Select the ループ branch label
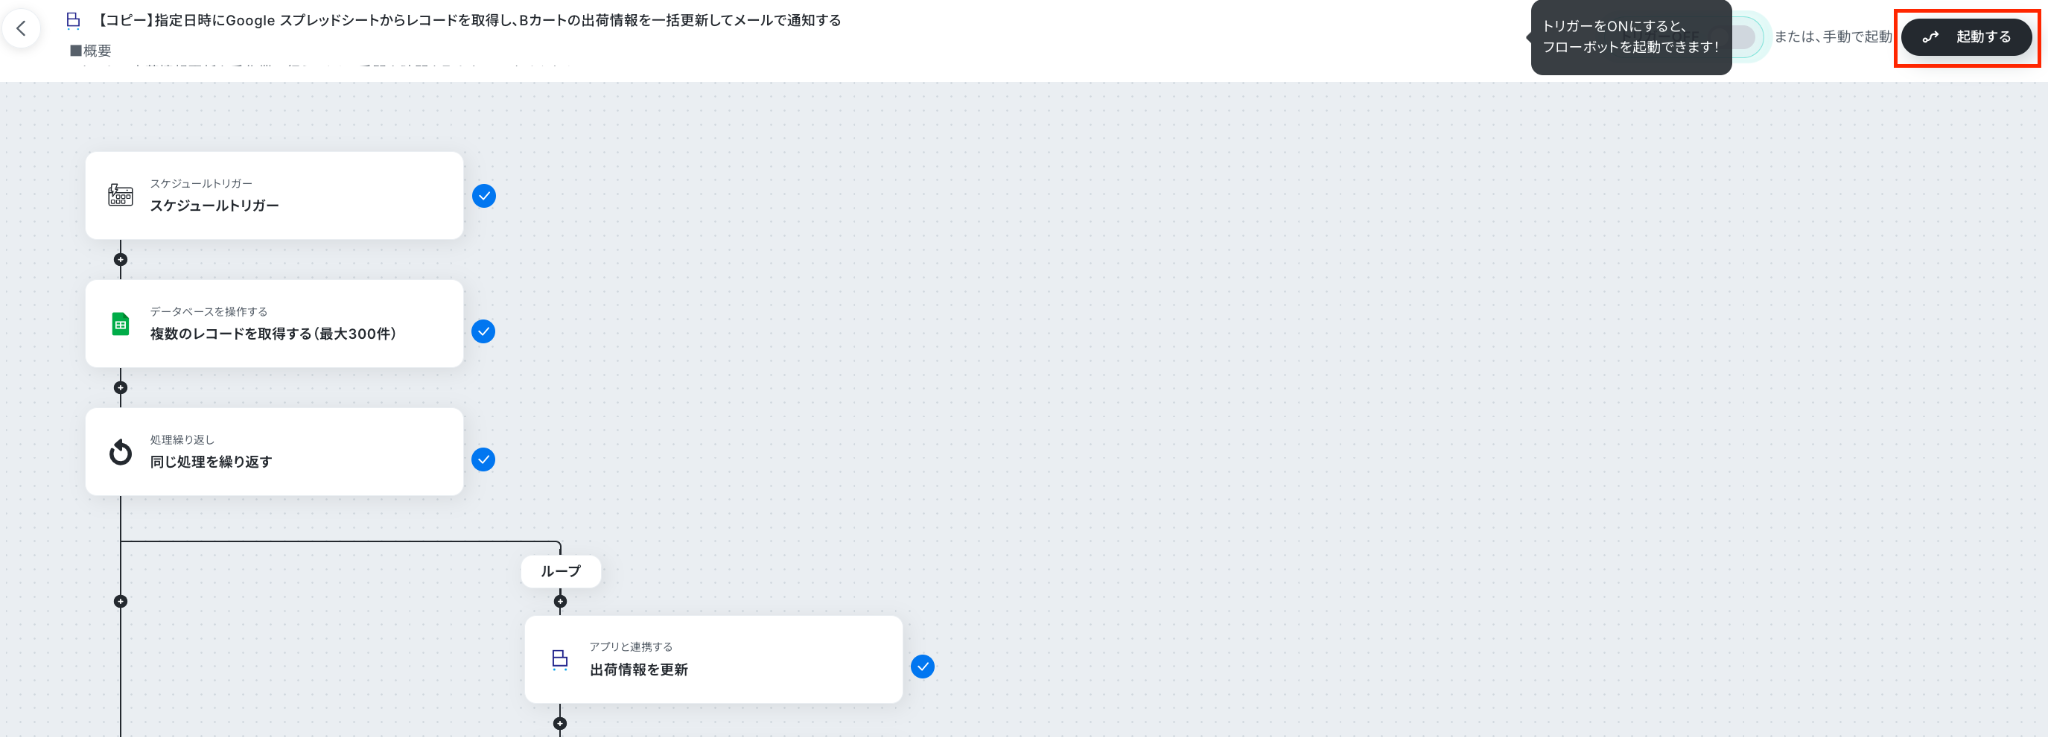2048x737 pixels. pos(561,571)
